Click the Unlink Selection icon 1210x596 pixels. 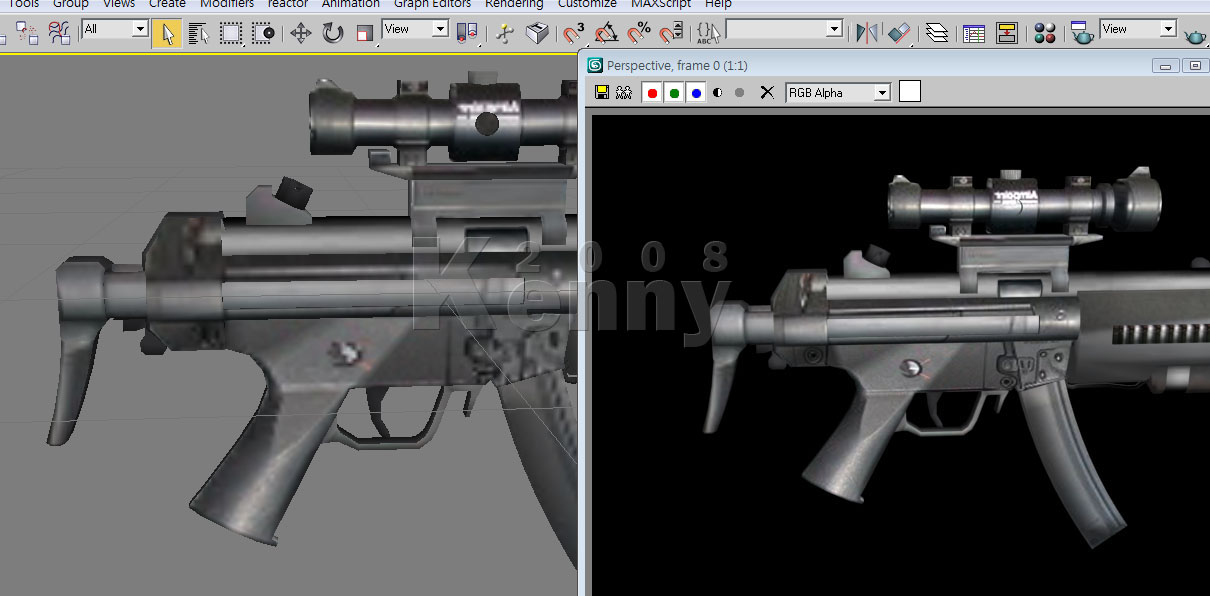(x=27, y=33)
